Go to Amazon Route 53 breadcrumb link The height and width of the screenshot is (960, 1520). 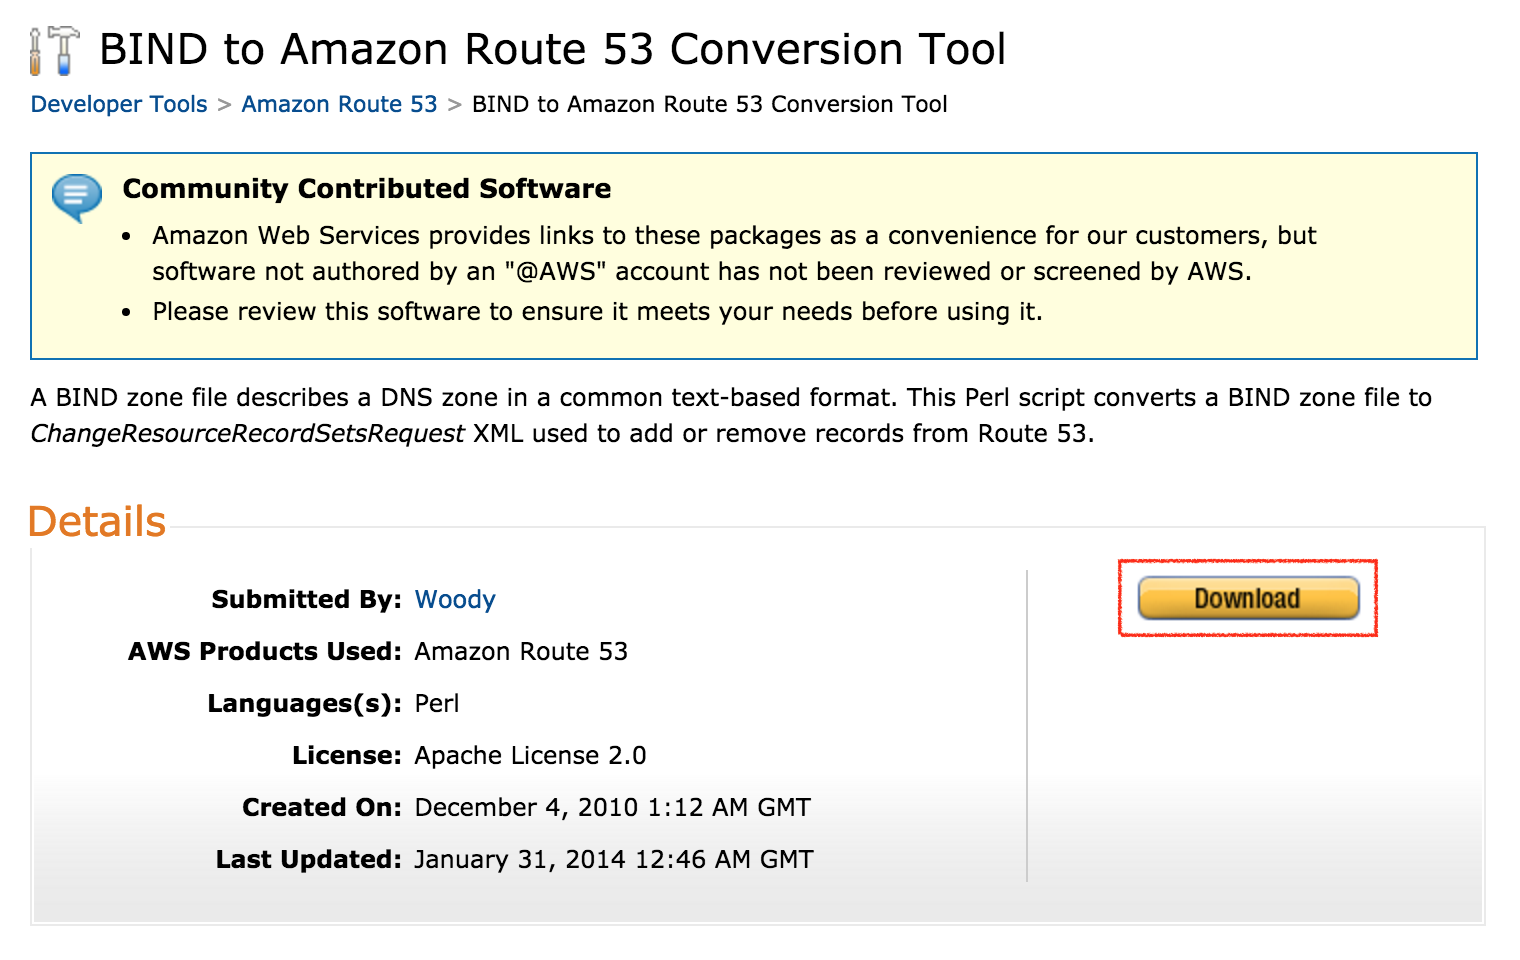pos(339,104)
